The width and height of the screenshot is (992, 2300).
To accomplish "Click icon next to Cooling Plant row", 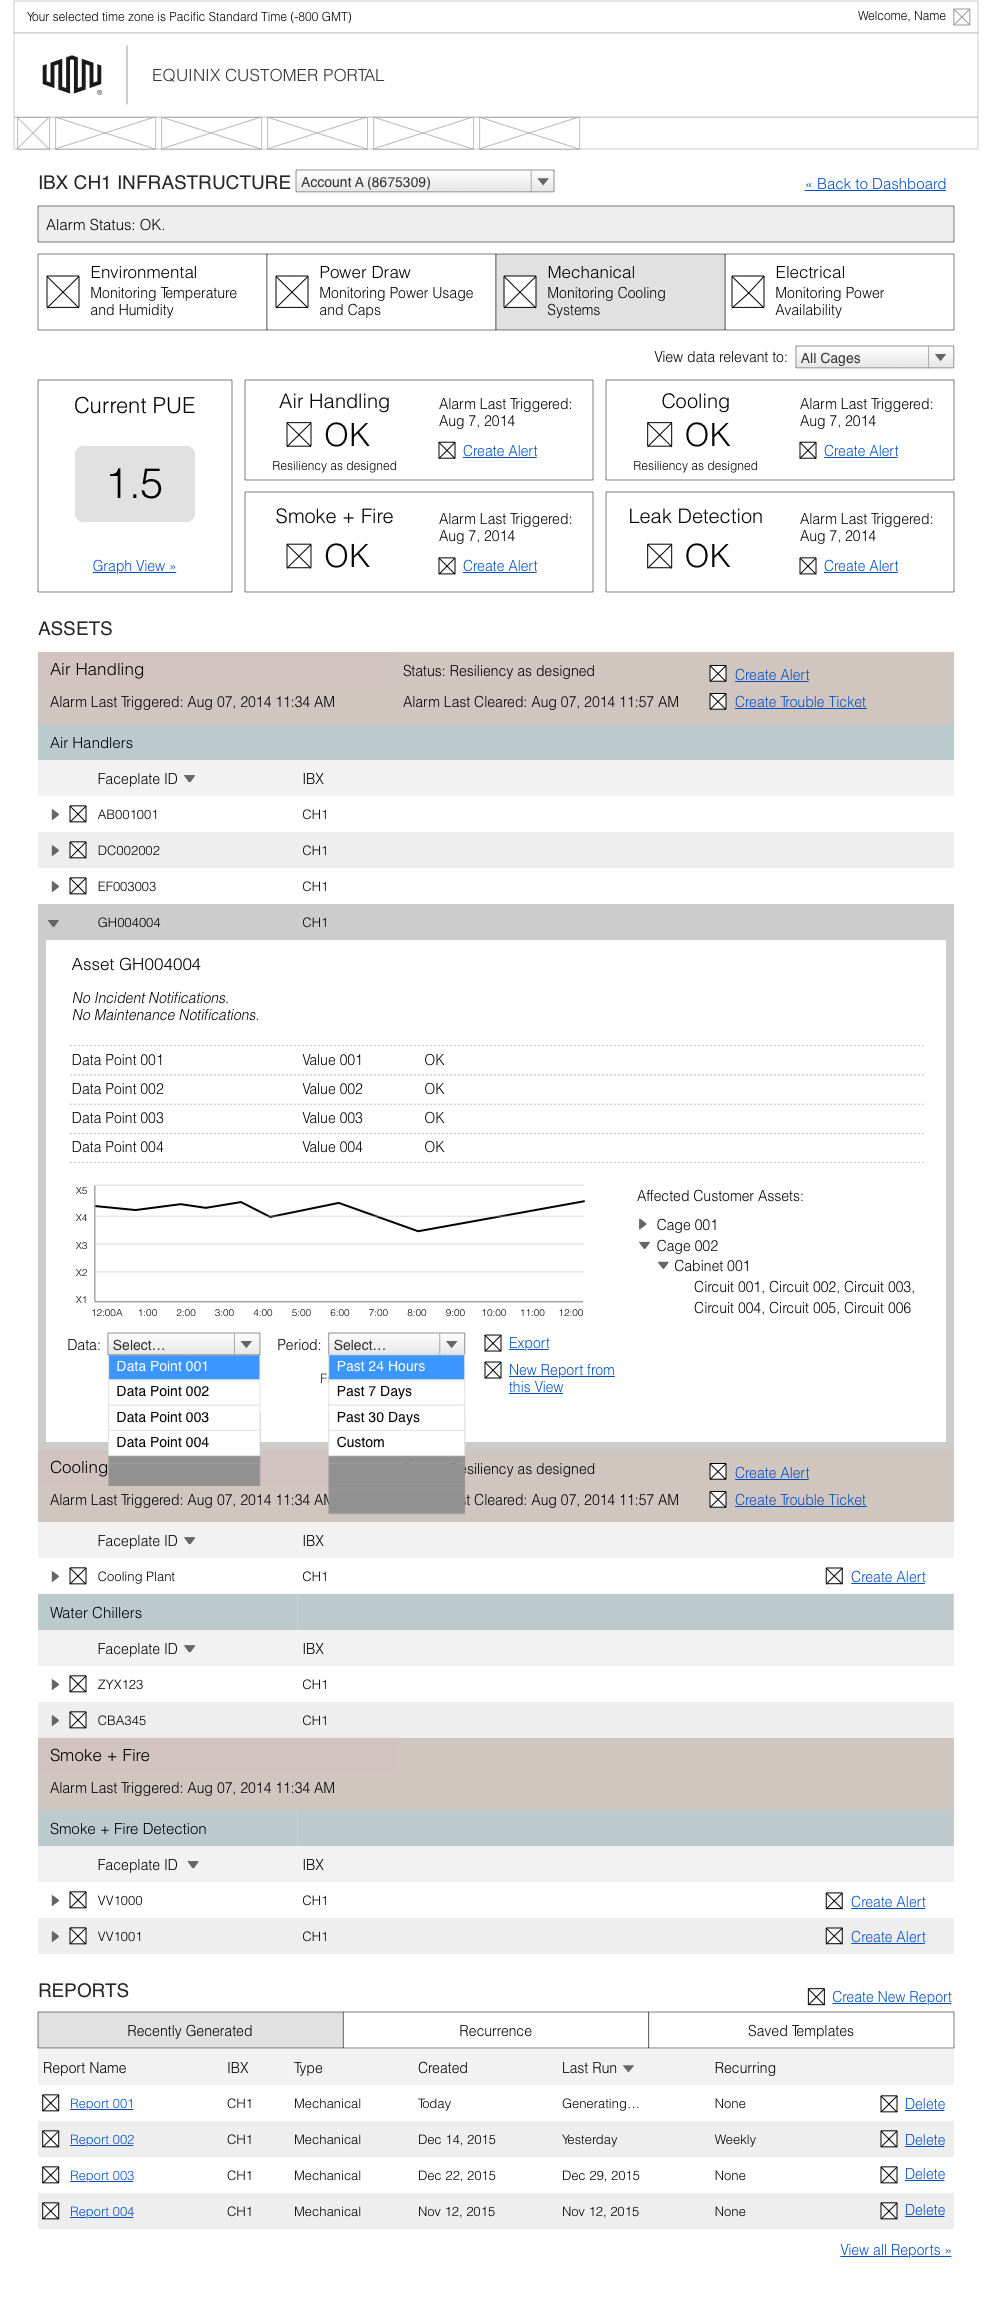I will pos(78,1576).
